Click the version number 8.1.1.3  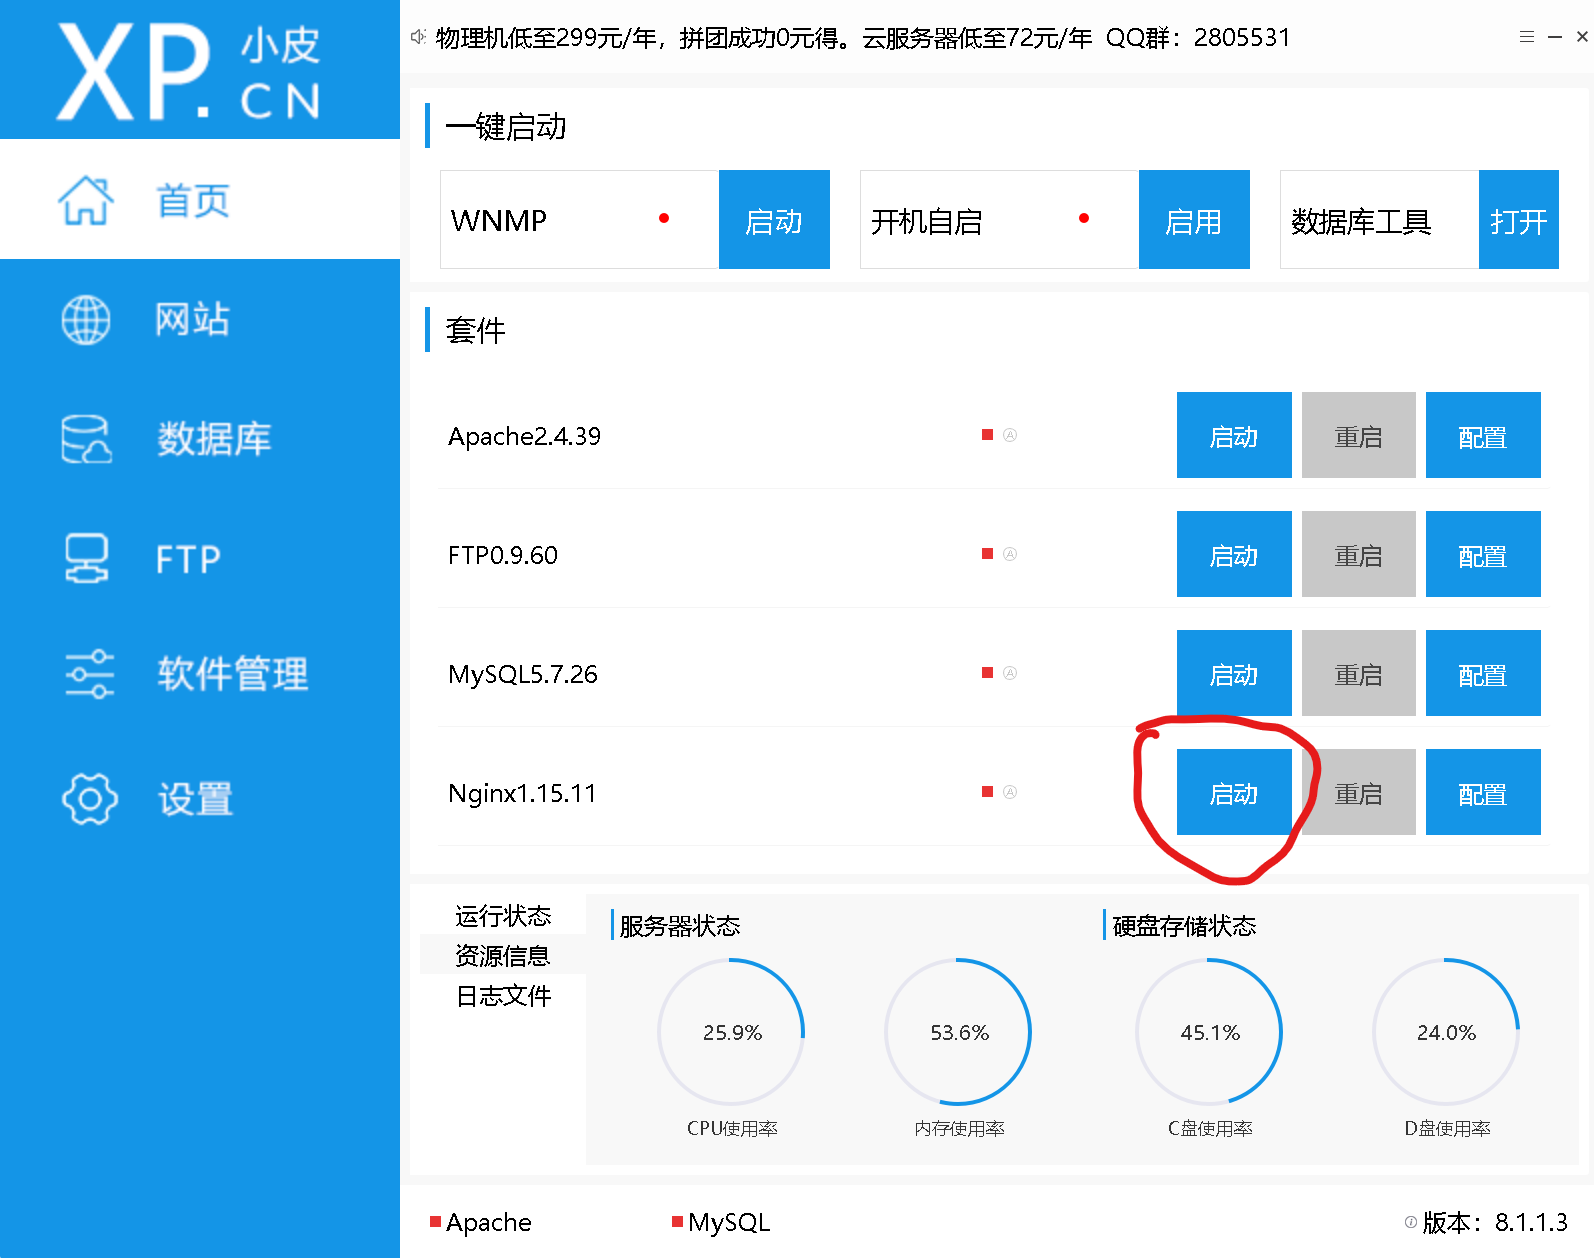pyautogui.click(x=1531, y=1222)
